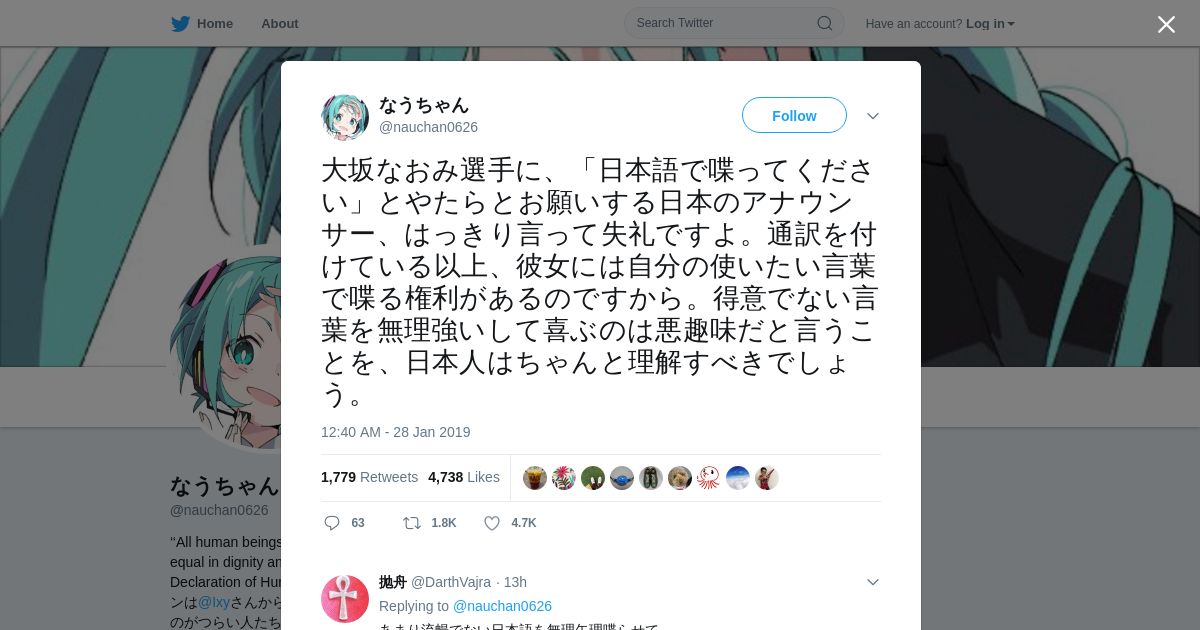Go to the Home menu item
The height and width of the screenshot is (630, 1200).
[x=215, y=23]
